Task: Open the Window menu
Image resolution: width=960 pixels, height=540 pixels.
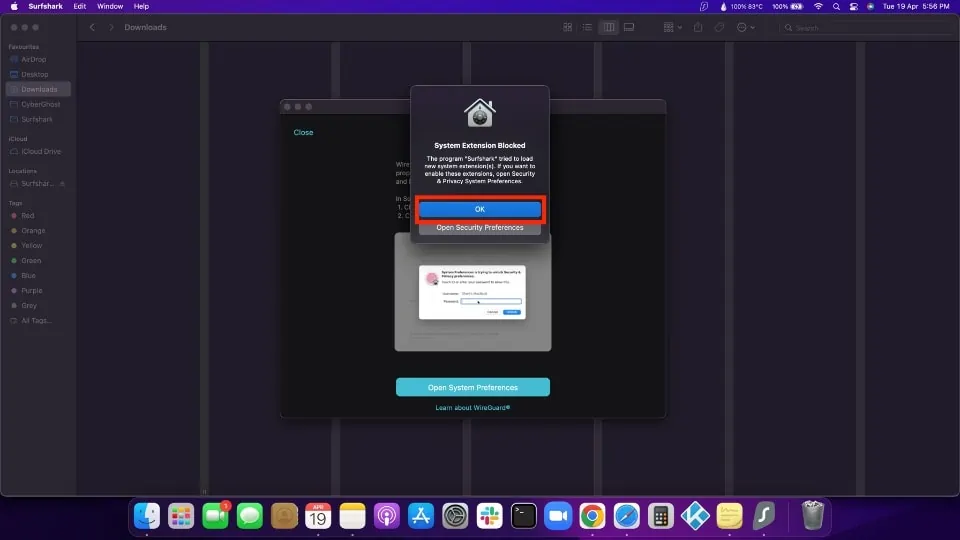Action: [x=110, y=6]
